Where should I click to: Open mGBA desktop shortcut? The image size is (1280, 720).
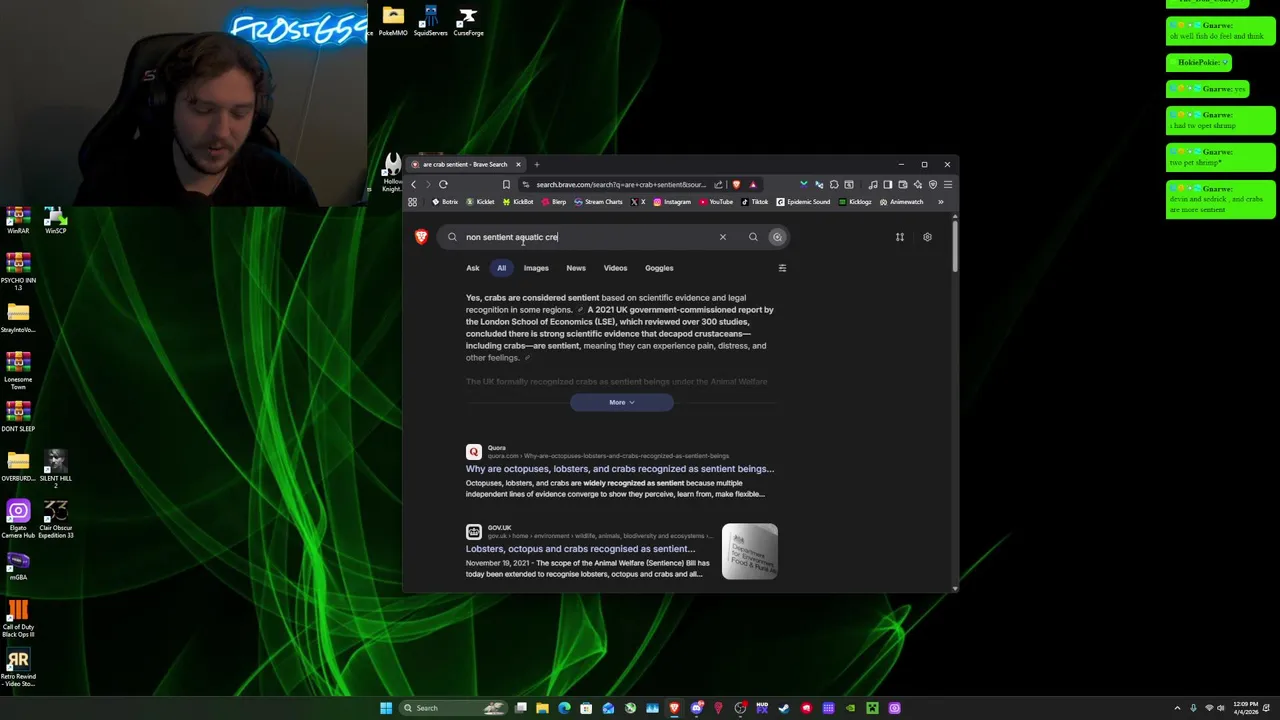(18, 566)
